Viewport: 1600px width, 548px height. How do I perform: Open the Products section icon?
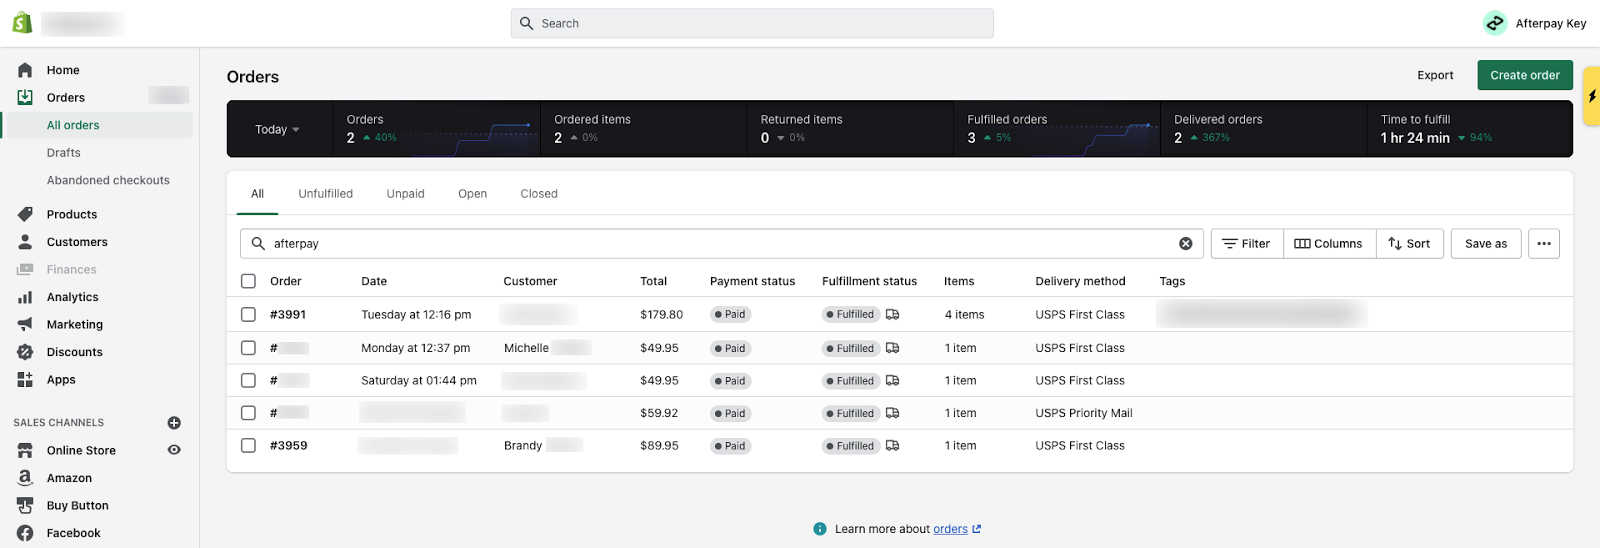25,214
